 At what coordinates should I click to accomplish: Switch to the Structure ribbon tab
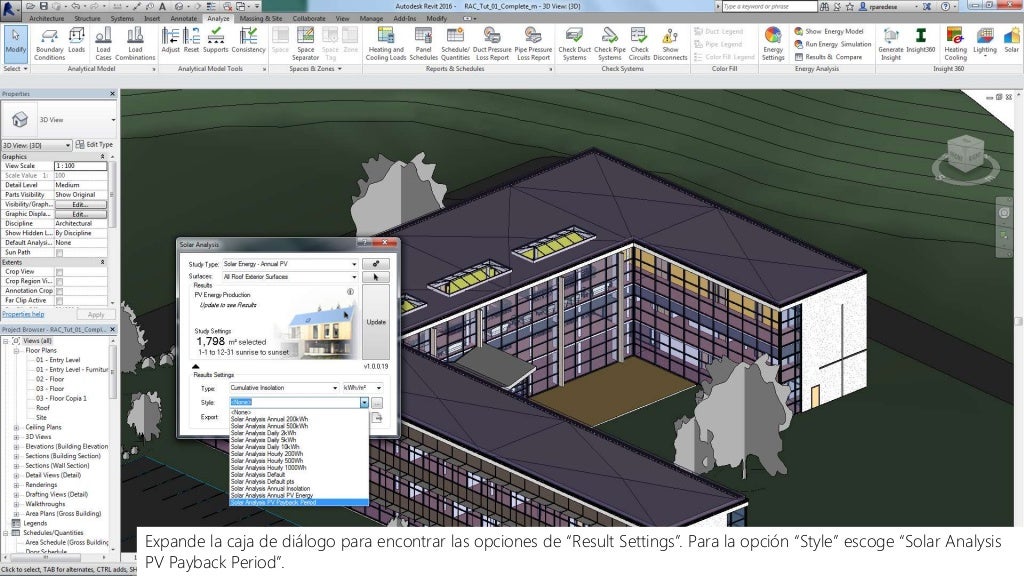(88, 19)
